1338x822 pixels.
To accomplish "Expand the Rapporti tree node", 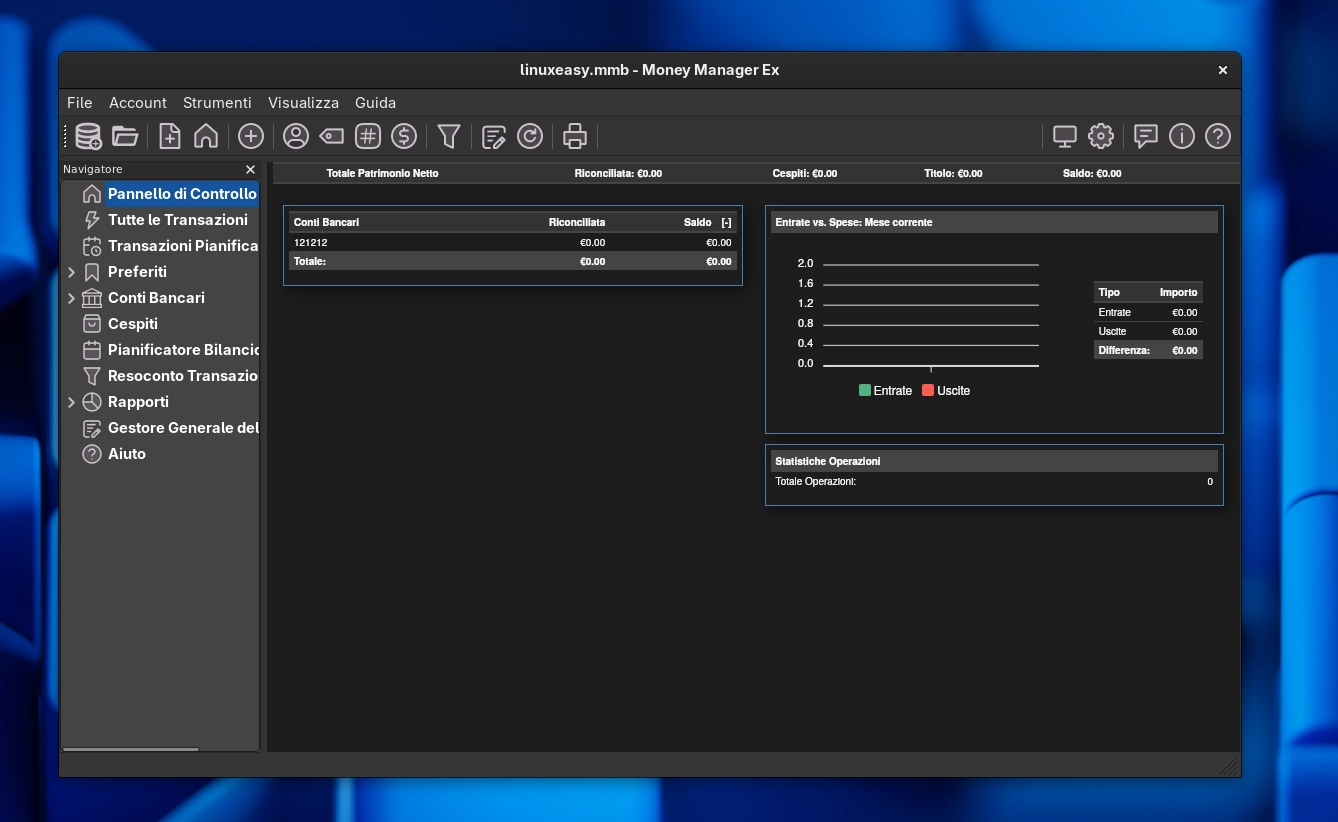I will 71,402.
